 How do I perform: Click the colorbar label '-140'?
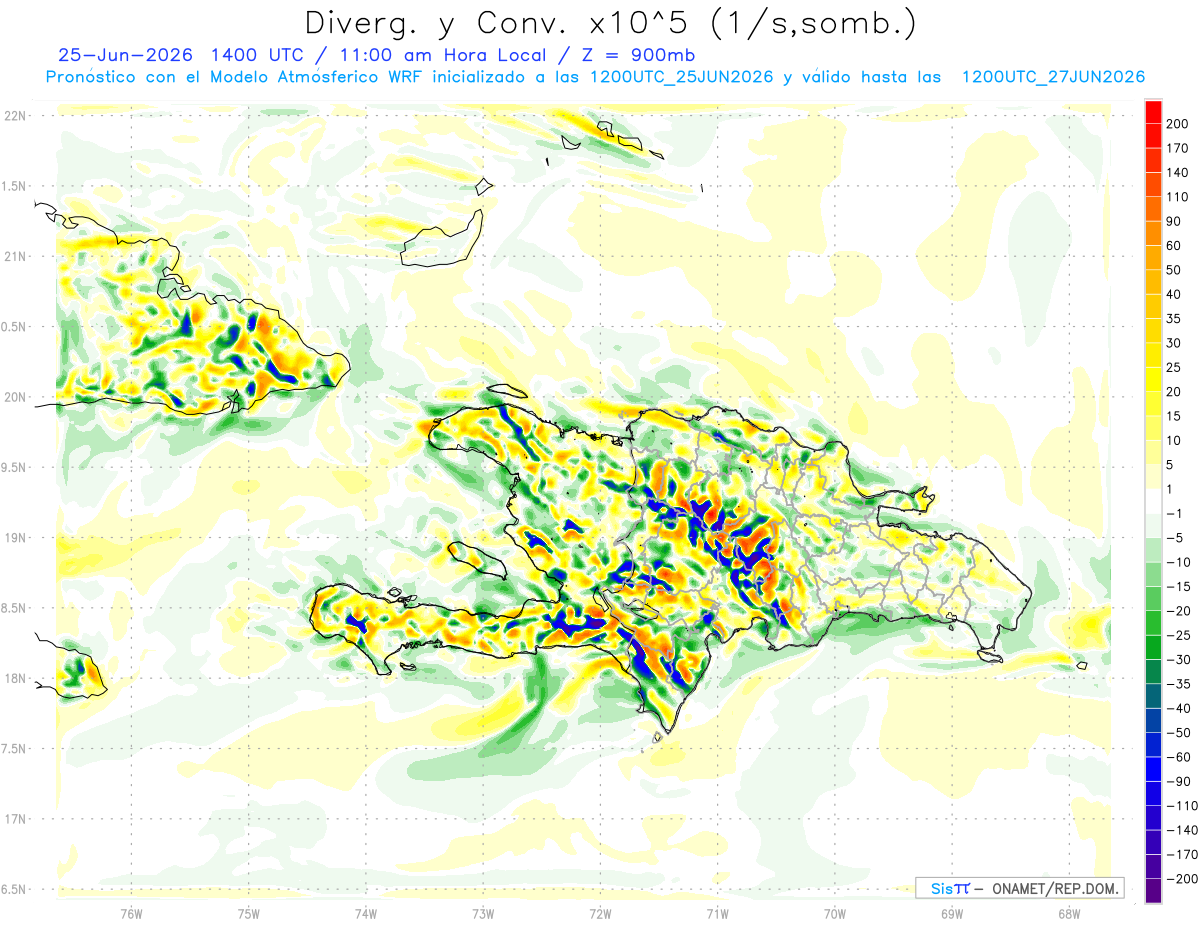point(1184,830)
